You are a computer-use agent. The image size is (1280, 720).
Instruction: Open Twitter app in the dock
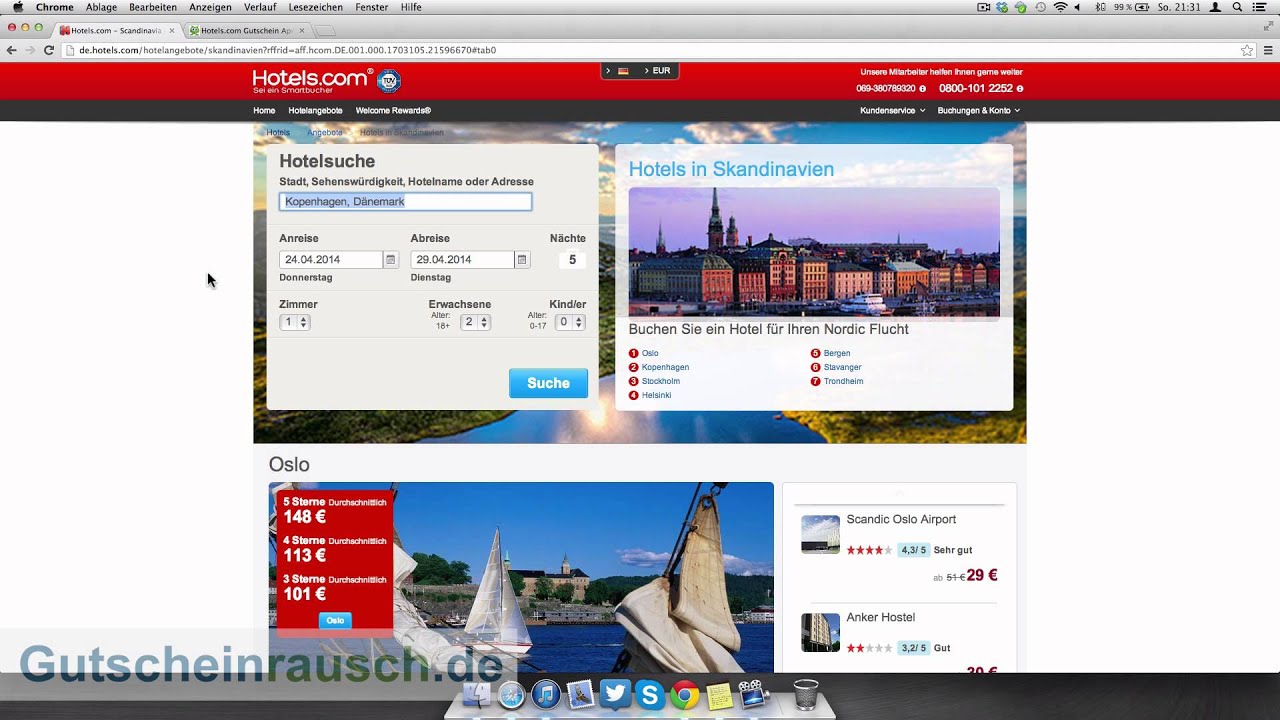point(615,694)
